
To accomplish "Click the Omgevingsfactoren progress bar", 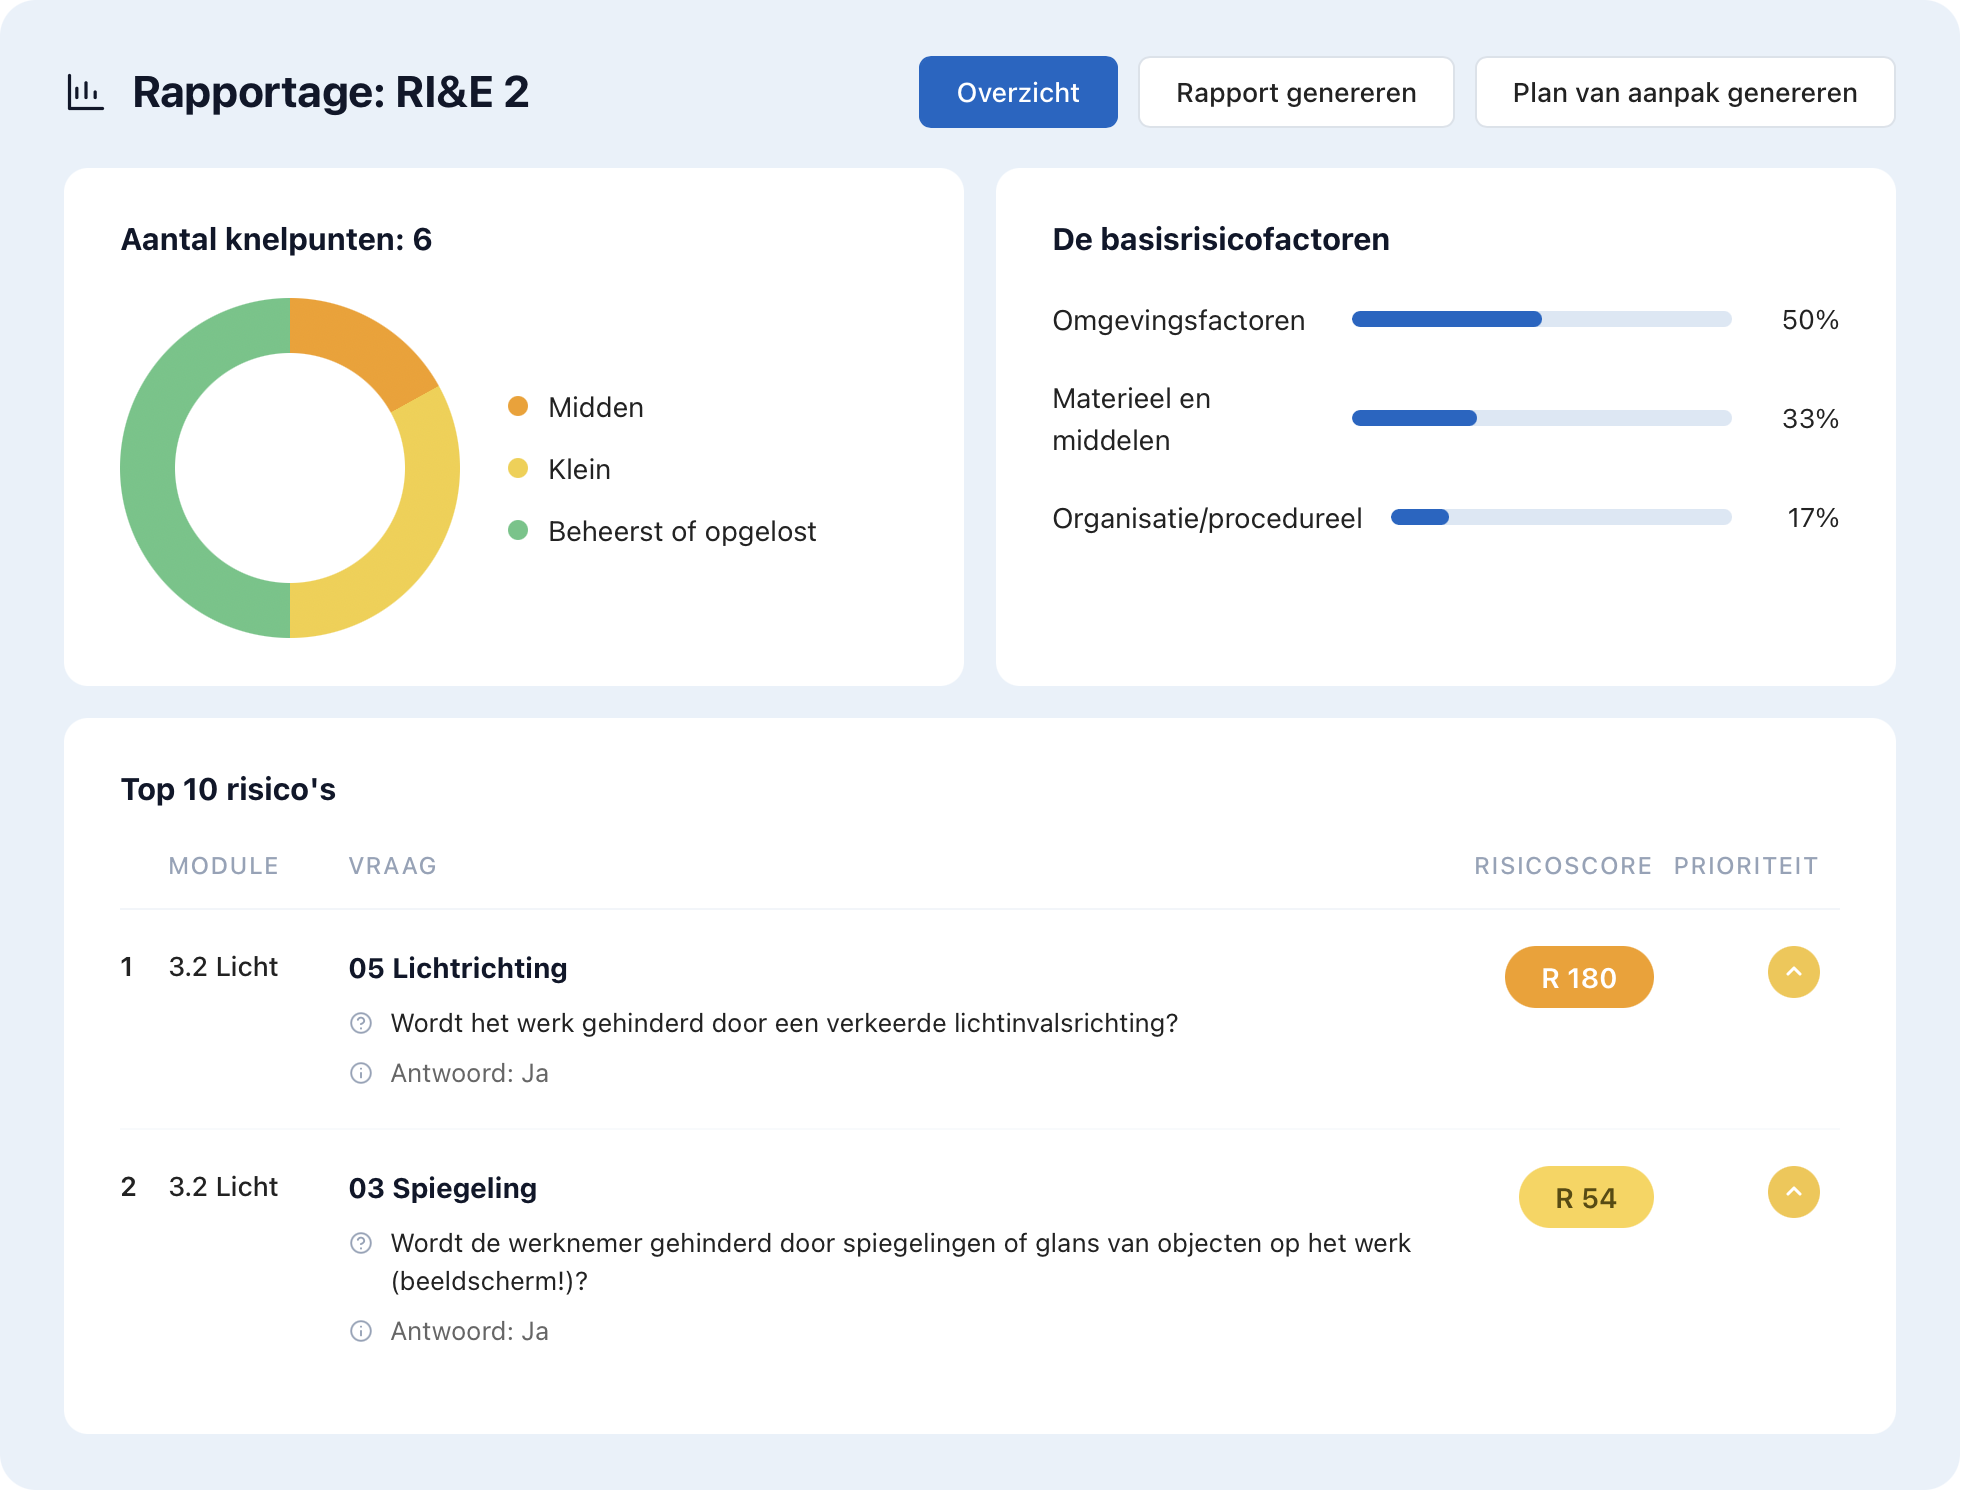I will pos(1541,319).
